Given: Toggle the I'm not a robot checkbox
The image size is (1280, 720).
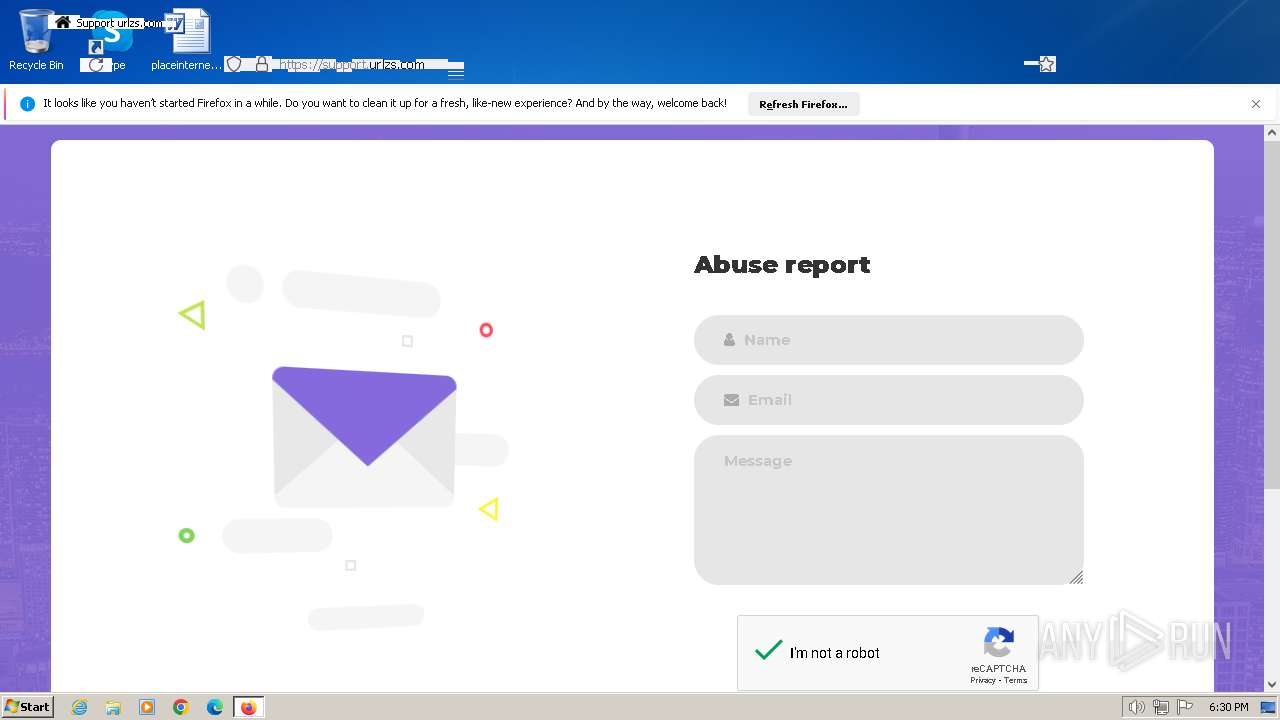Looking at the screenshot, I should click(x=768, y=651).
